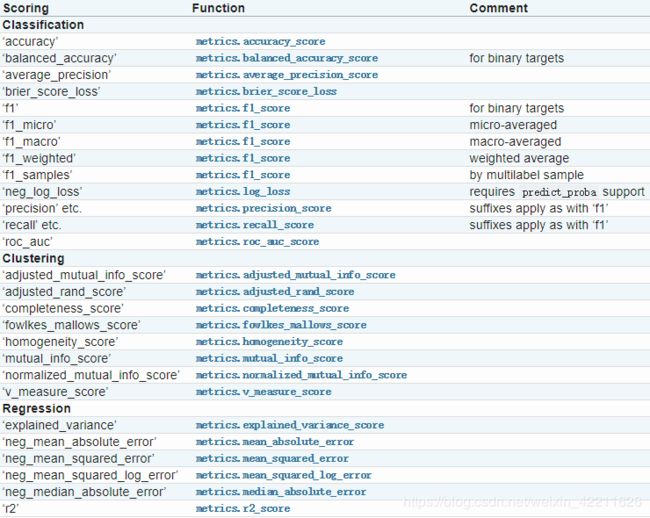
Task: Open the metrics.normalized_mutual_info_score link
Action: (x=301, y=375)
